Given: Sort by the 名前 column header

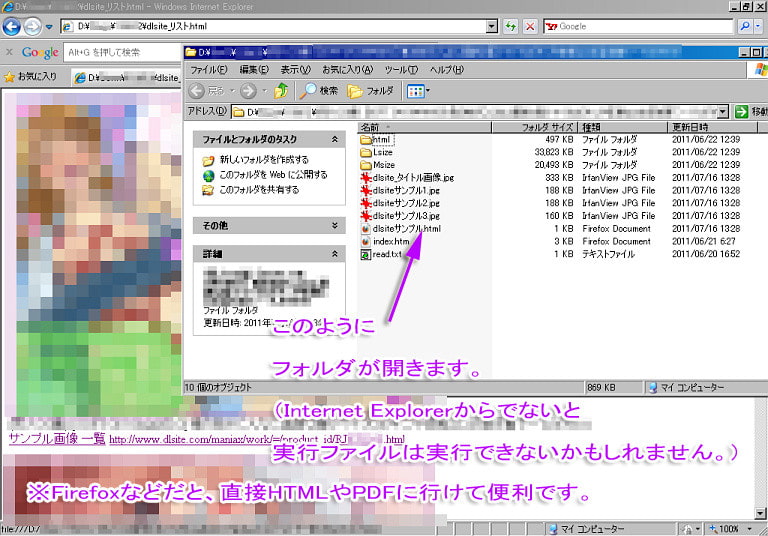Looking at the screenshot, I should pos(424,127).
